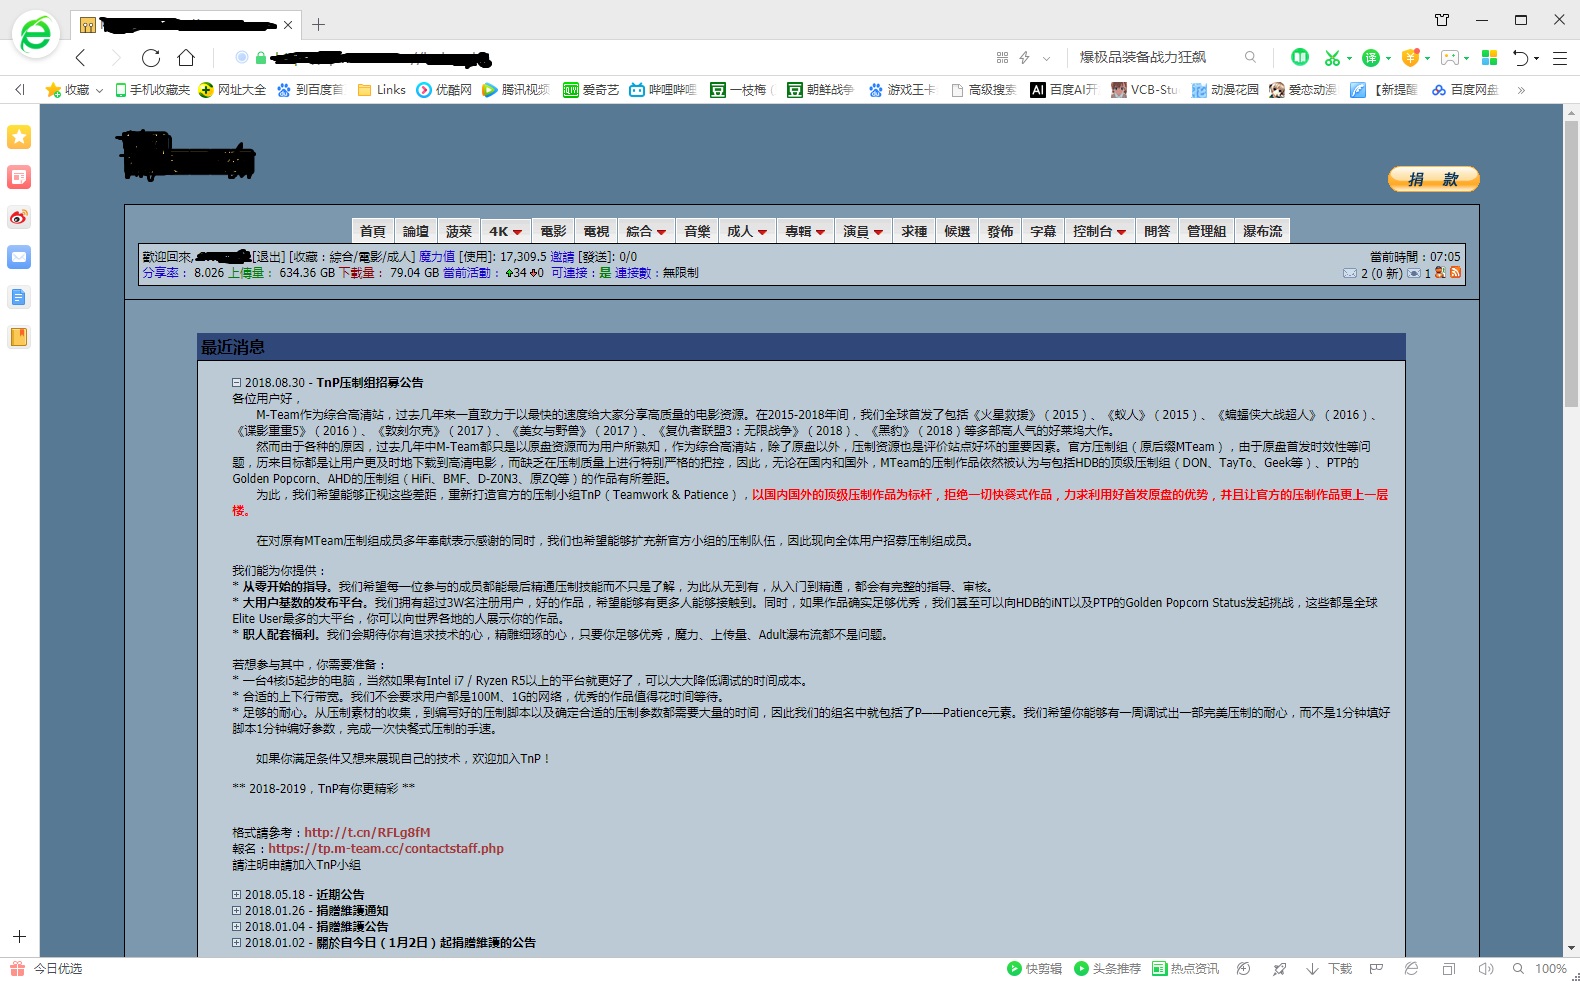Open the red news icon in sidebar
1580x981 pixels.
[x=19, y=177]
